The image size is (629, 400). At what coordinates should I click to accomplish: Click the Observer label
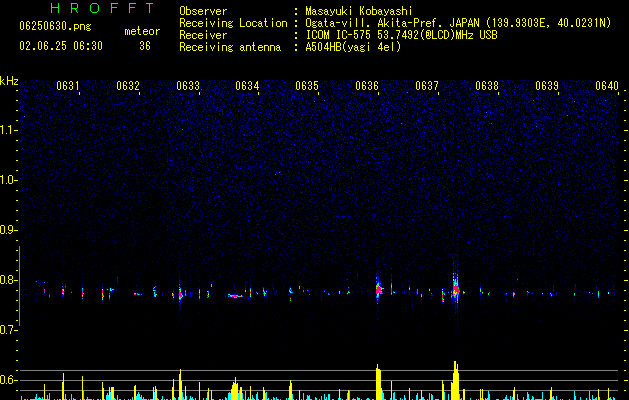click(203, 11)
